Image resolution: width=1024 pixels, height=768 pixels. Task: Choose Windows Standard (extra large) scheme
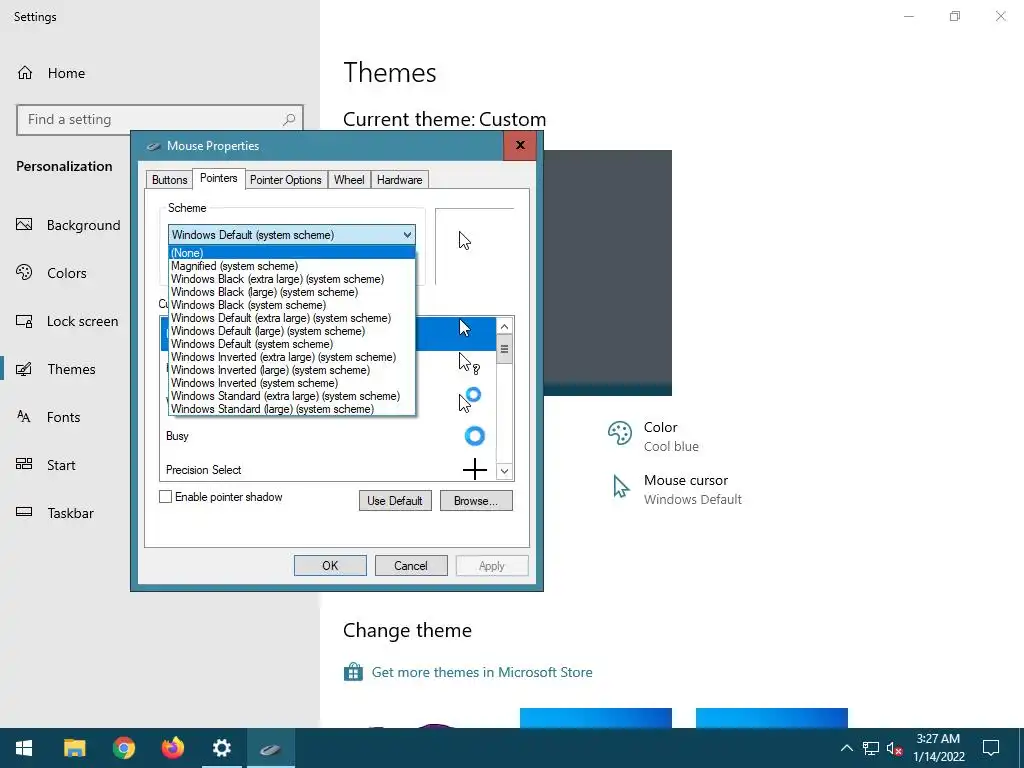tap(292, 396)
